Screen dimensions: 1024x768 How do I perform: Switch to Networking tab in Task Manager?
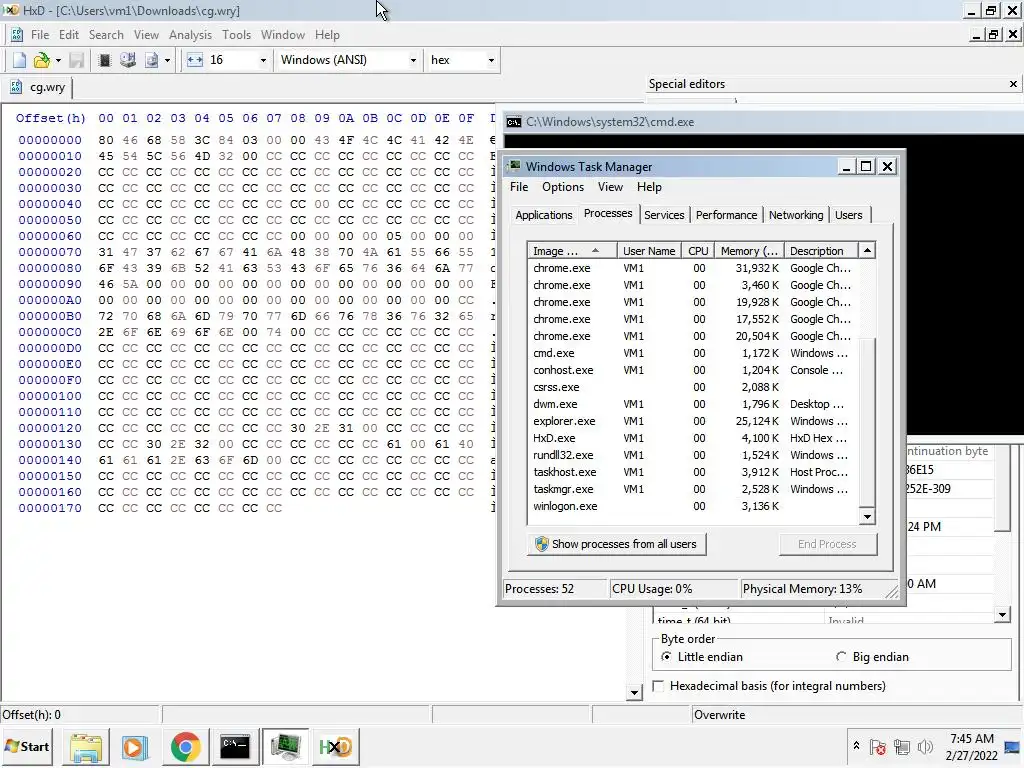(795, 215)
